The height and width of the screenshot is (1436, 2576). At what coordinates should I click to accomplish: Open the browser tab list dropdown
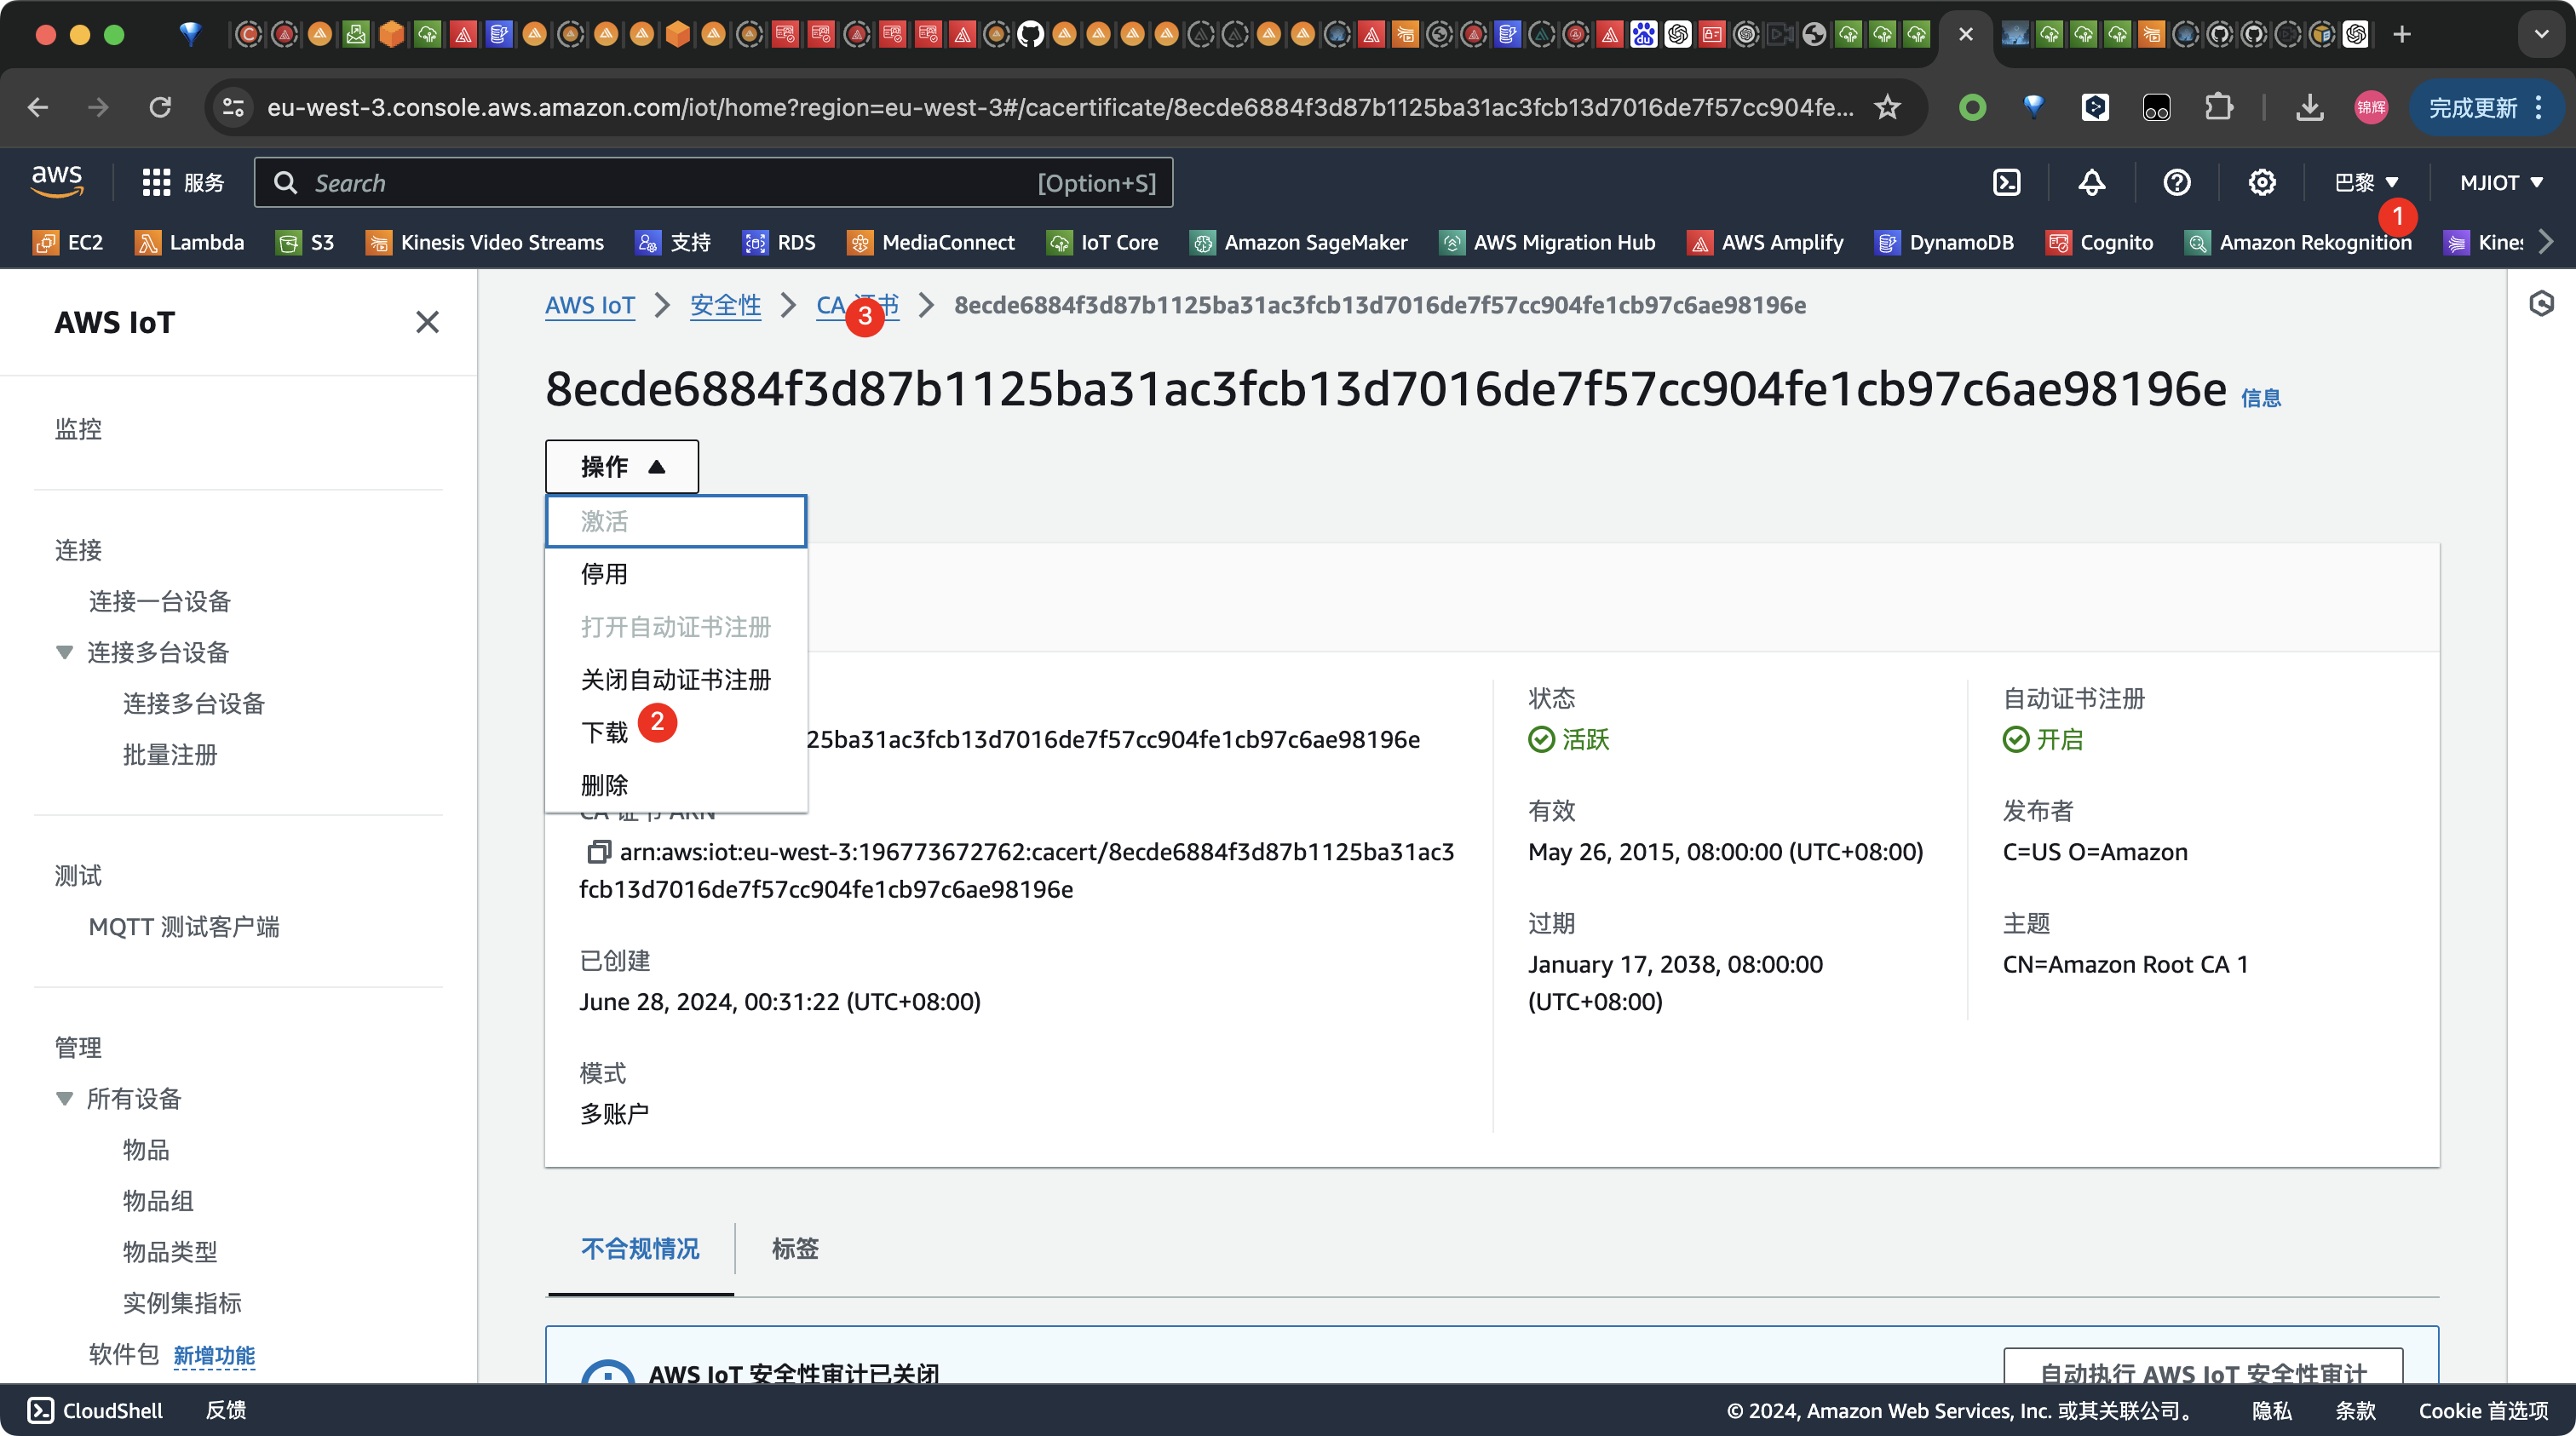[x=2541, y=35]
